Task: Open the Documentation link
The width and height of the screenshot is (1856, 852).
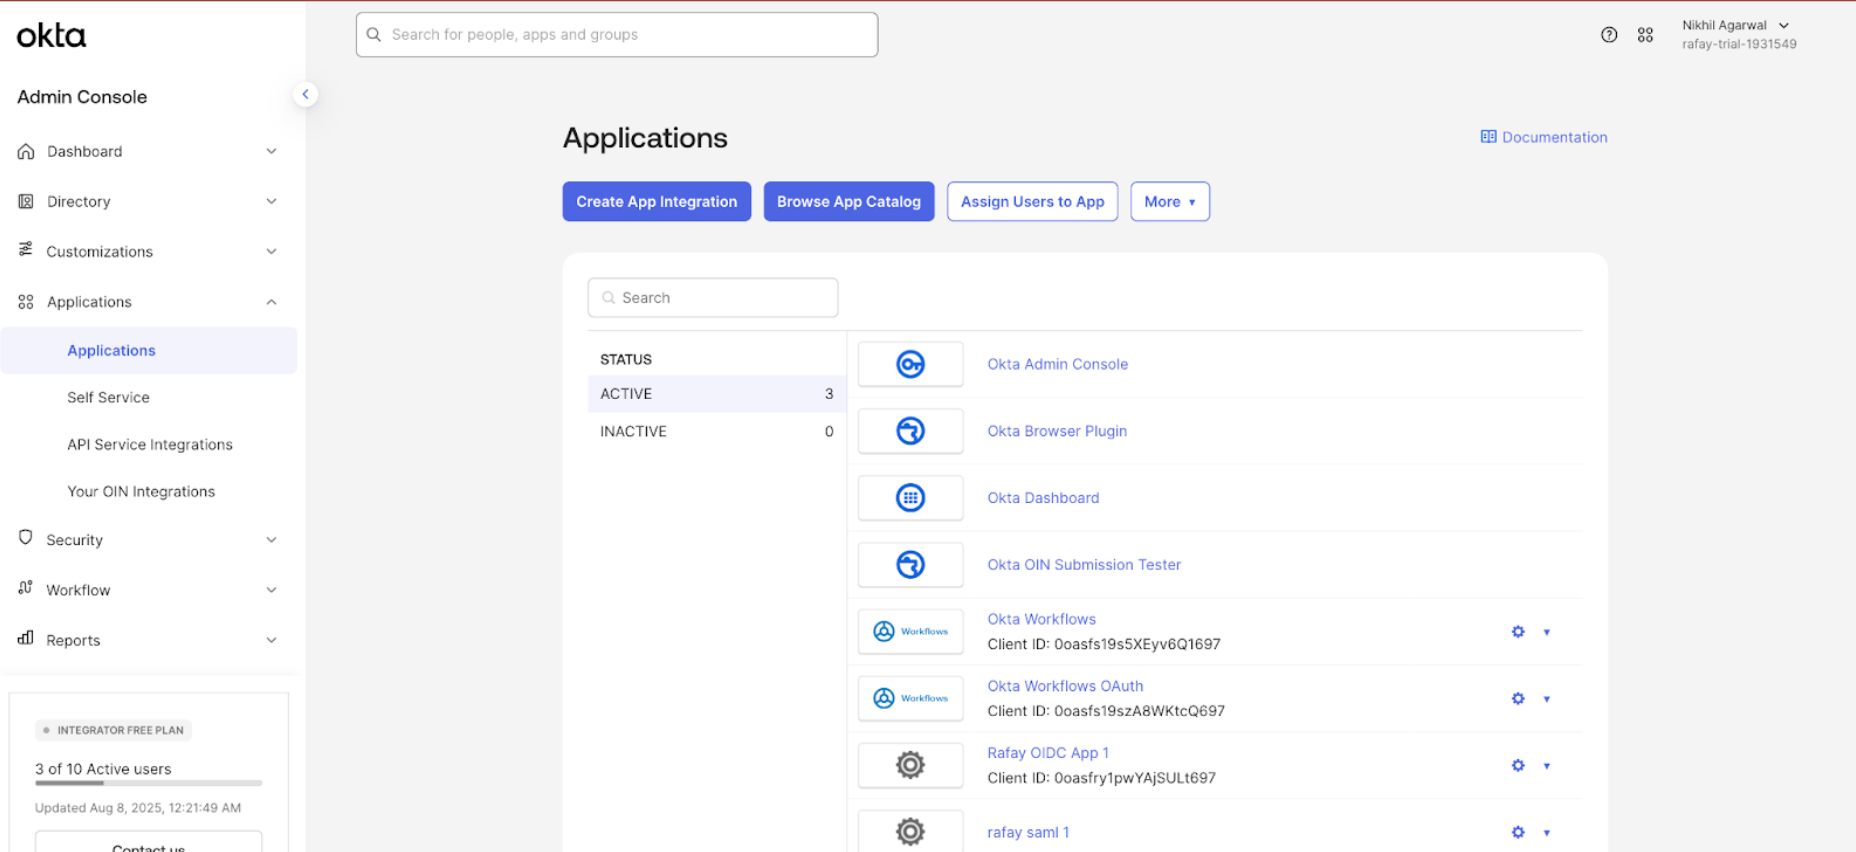Action: [x=1544, y=137]
